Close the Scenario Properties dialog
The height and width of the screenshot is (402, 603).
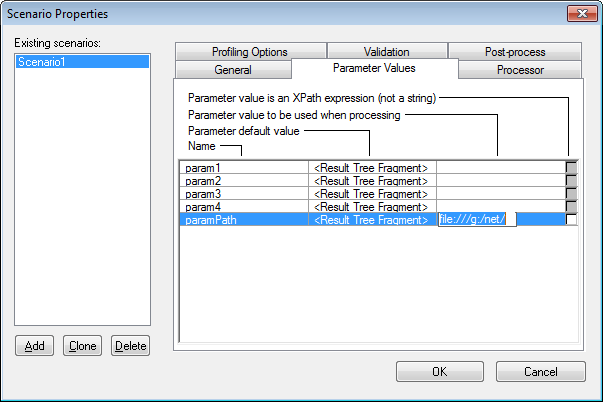(577, 15)
